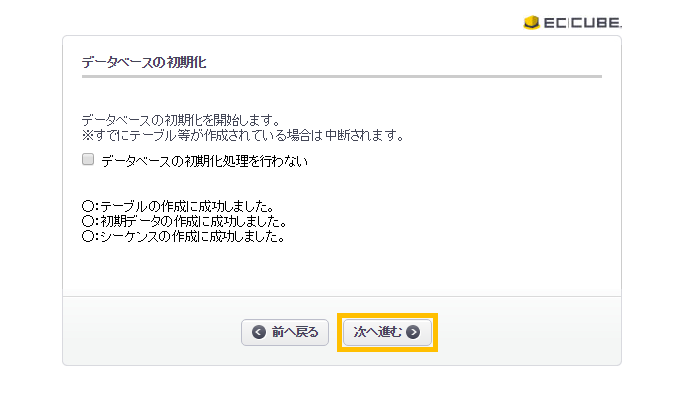Click the left arrow icon in 前へ戻る

[x=259, y=332]
